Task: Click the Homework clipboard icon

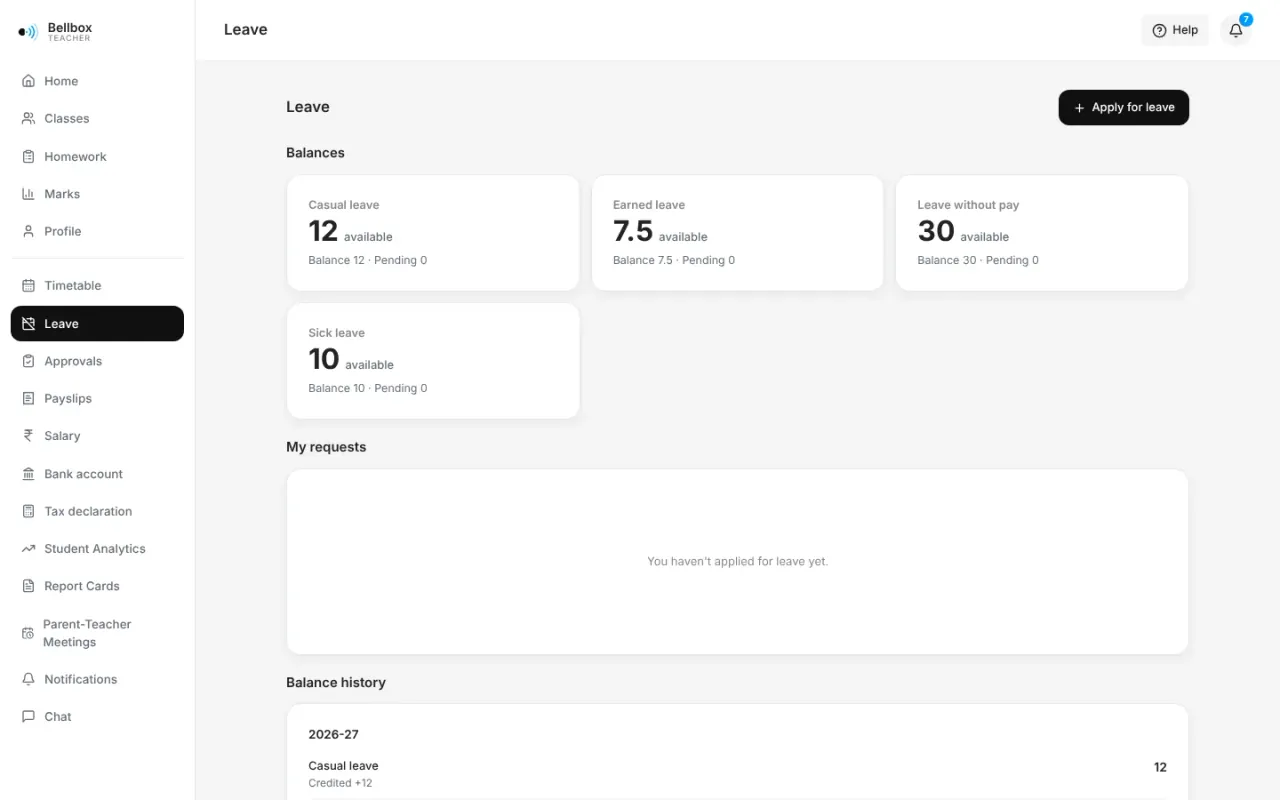Action: point(28,156)
